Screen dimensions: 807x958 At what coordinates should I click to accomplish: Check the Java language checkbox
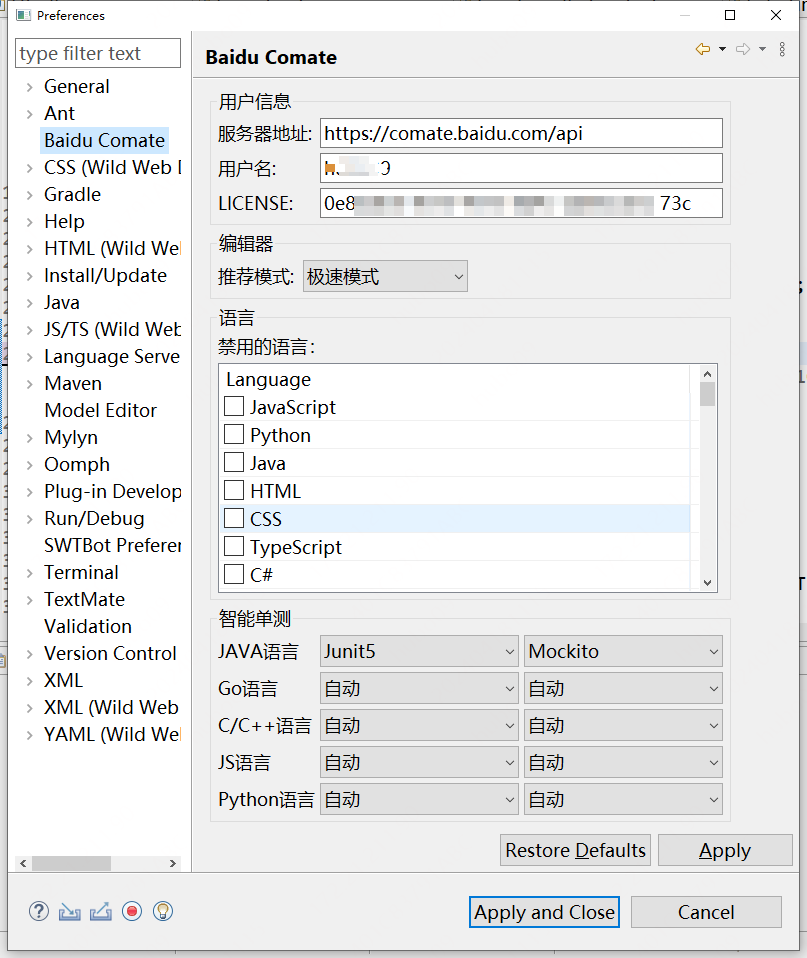click(x=234, y=463)
